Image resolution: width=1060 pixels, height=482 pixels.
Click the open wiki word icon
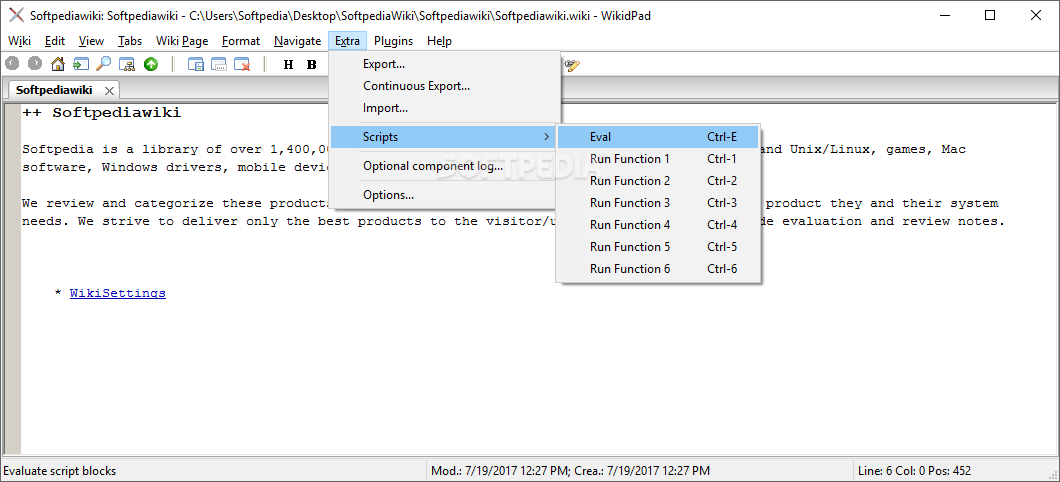(81, 64)
